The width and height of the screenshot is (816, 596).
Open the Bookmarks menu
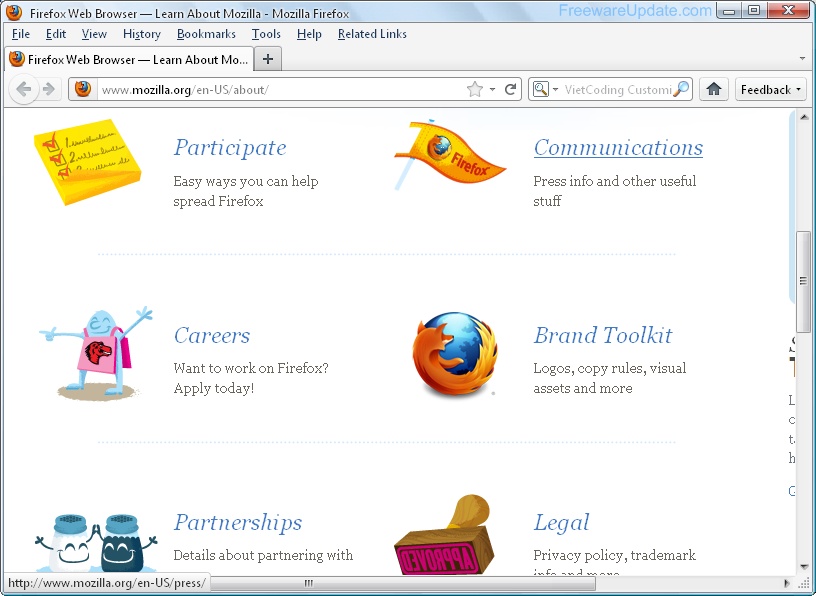coord(206,34)
